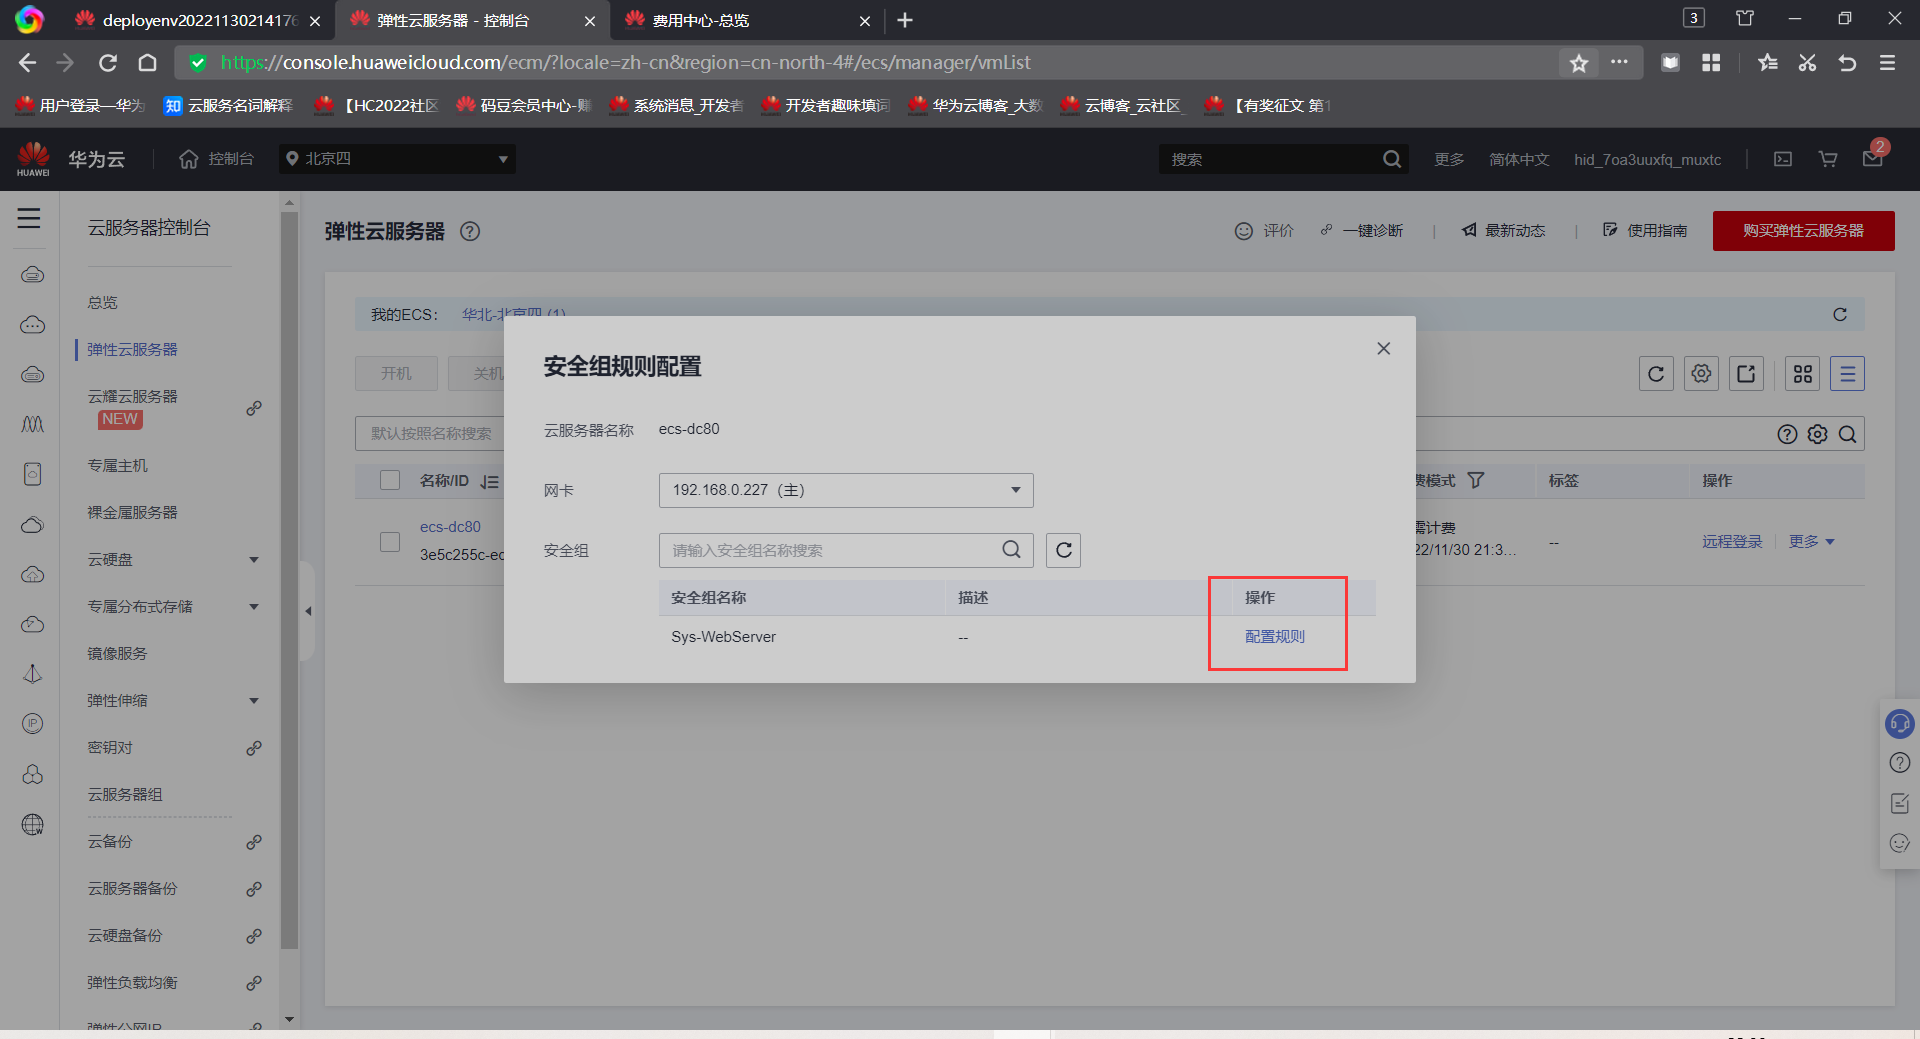This screenshot has height=1039, width=1920.
Task: Open 密钥对 in the sidebar
Action: [x=109, y=747]
